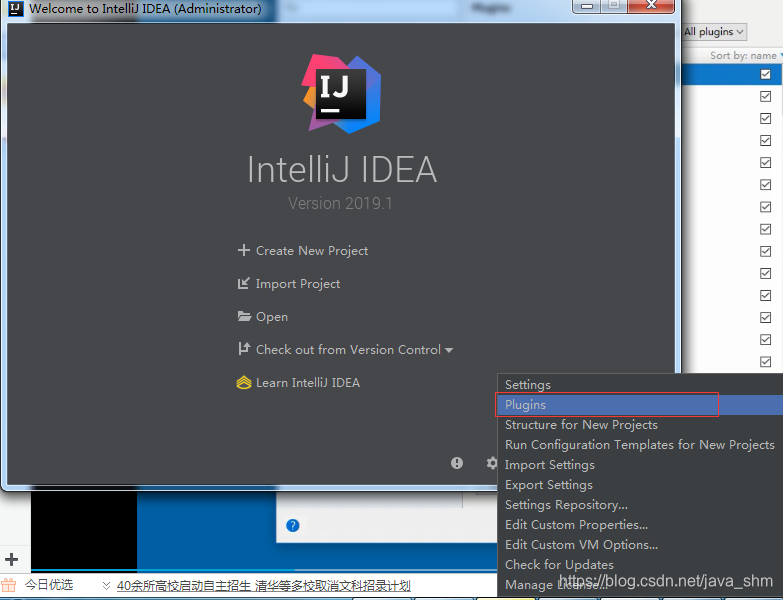Click Create New Project
This screenshot has height=600, width=783.
312,251
